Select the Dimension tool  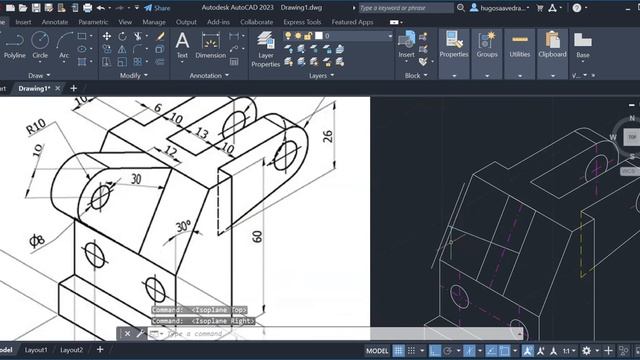[x=211, y=46]
